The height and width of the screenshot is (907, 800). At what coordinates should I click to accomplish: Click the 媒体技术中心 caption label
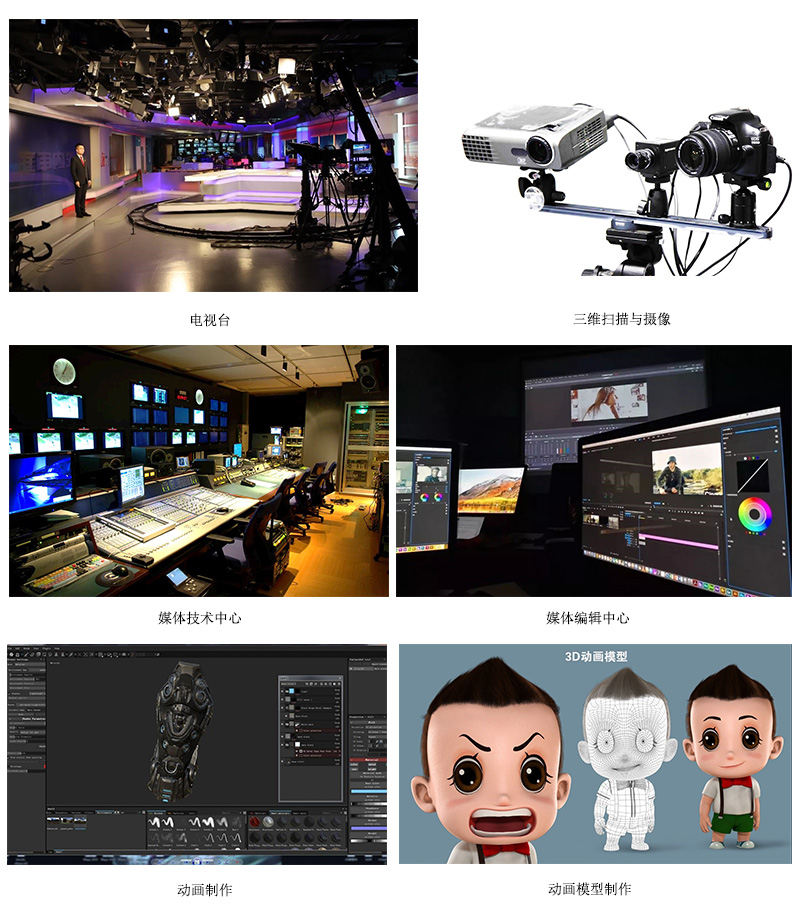pos(199,618)
